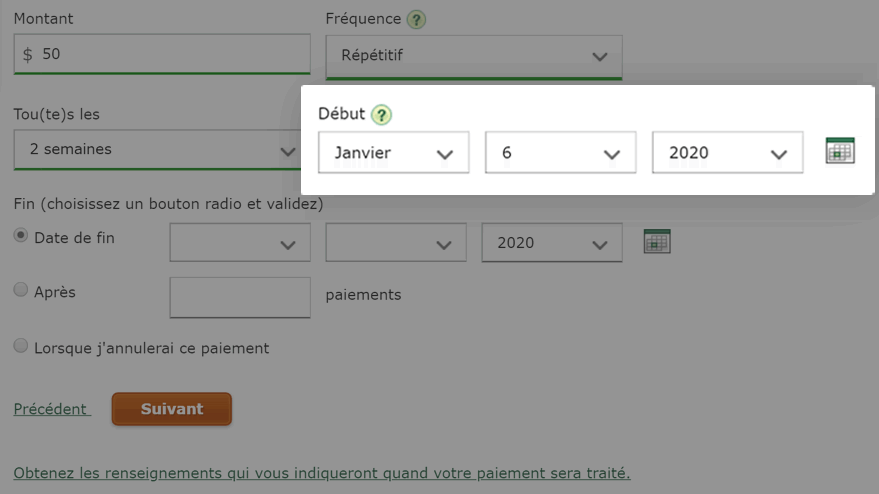Open the Fréquence Répétitif dropdown
Screen dimensions: 879x494
474,57
